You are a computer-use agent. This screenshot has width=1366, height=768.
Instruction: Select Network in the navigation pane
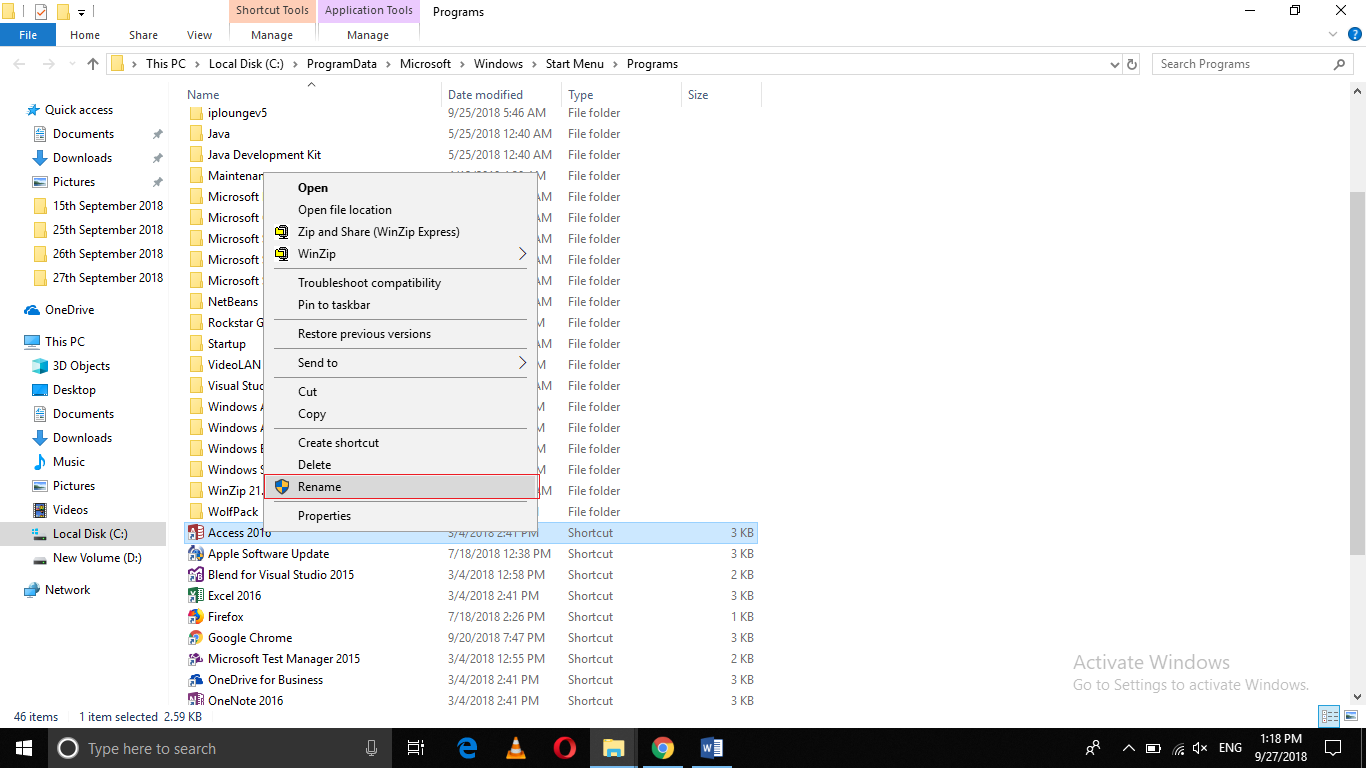tap(70, 589)
